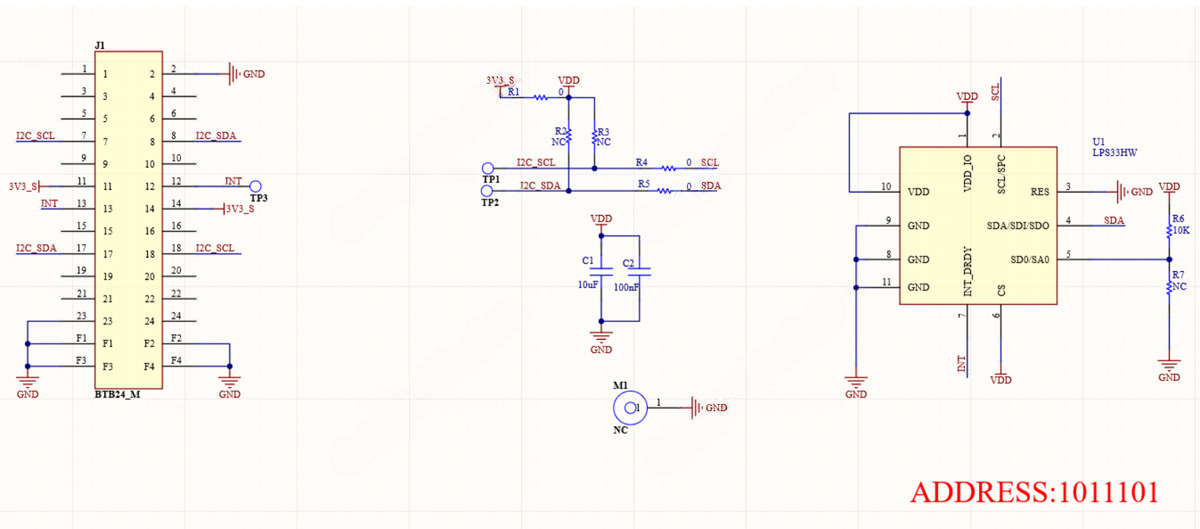Select the R4 resistor on SCL line
Viewport: 1200px width, 529px height.
point(670,168)
